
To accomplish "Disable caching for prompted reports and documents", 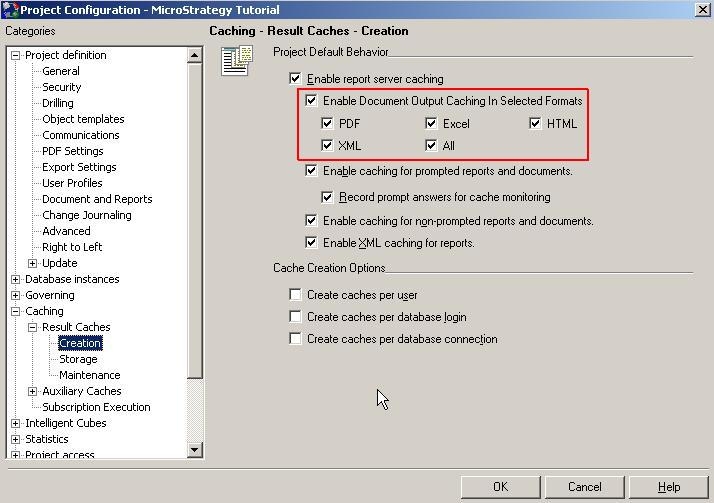I will pyautogui.click(x=311, y=171).
